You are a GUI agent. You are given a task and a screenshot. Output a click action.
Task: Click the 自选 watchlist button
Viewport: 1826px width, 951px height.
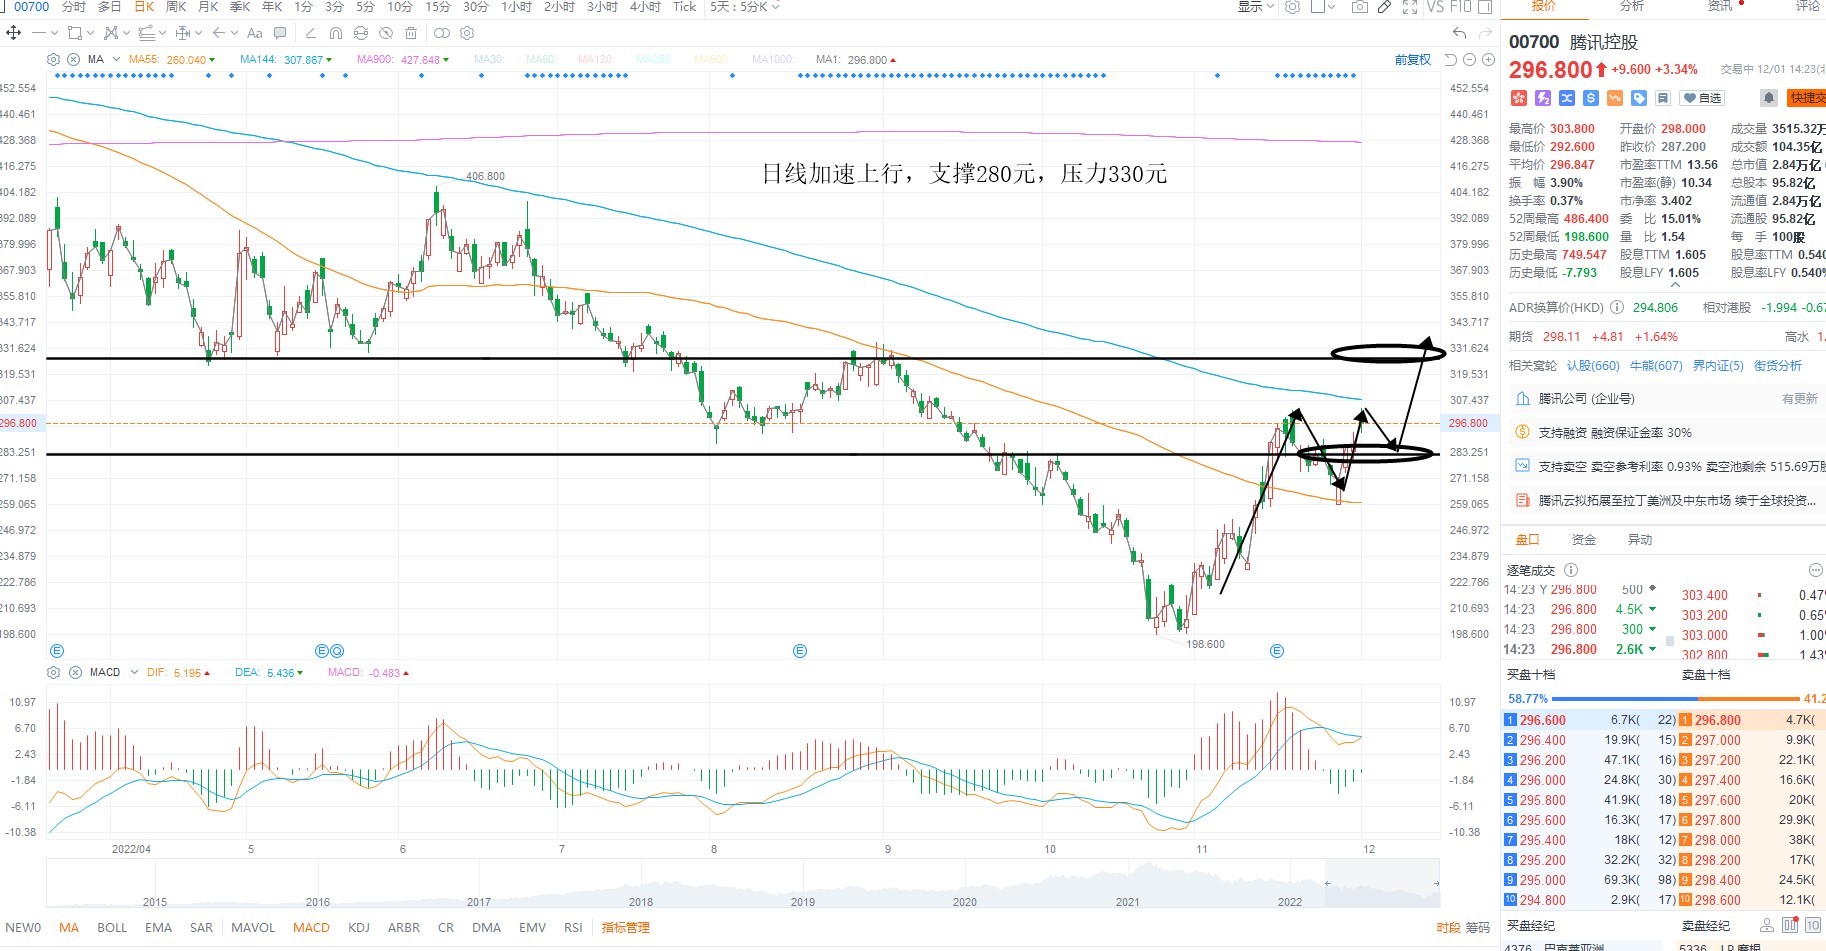[1703, 98]
